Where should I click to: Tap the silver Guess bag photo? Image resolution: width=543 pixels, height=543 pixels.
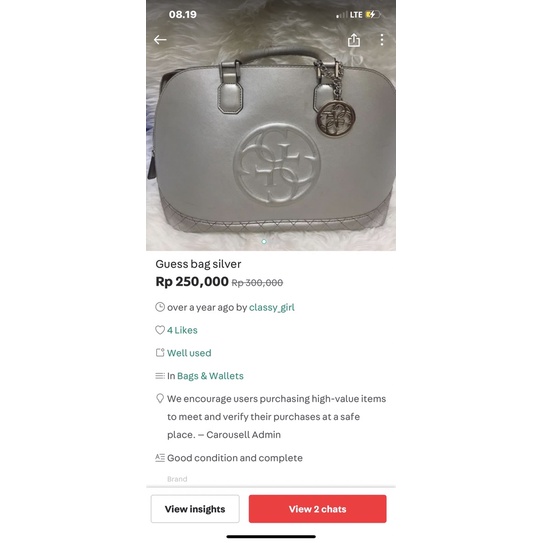271,139
